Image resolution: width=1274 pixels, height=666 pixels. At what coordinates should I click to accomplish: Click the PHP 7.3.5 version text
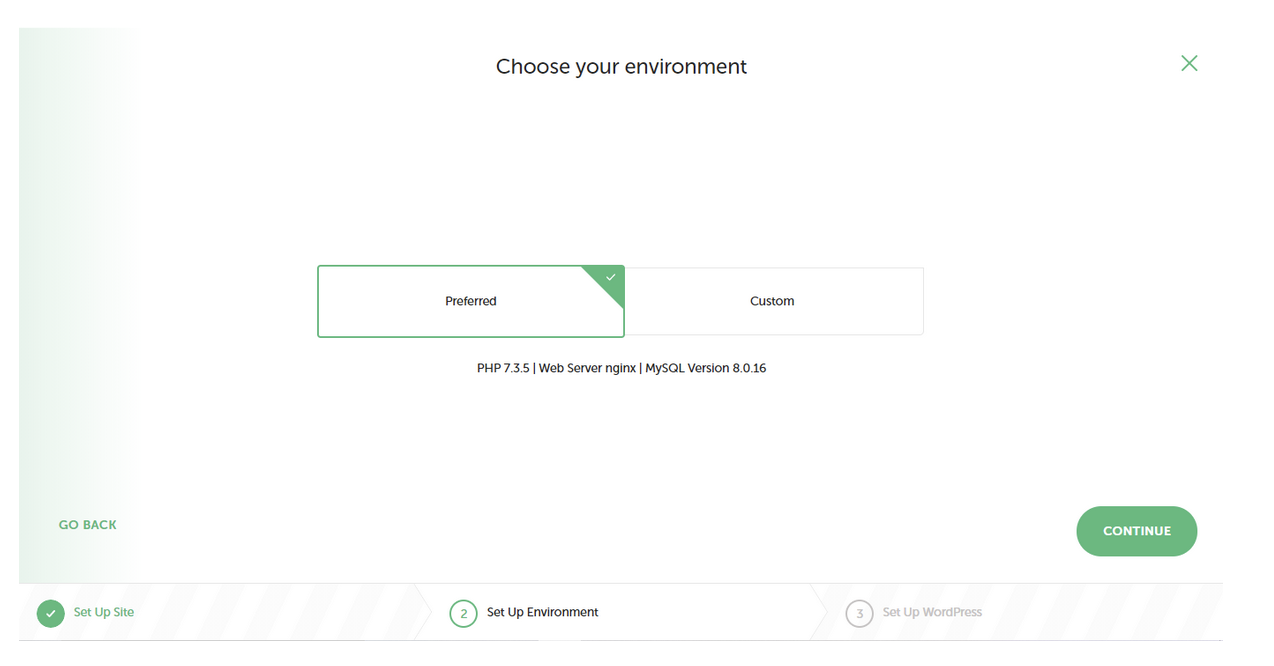click(x=503, y=368)
